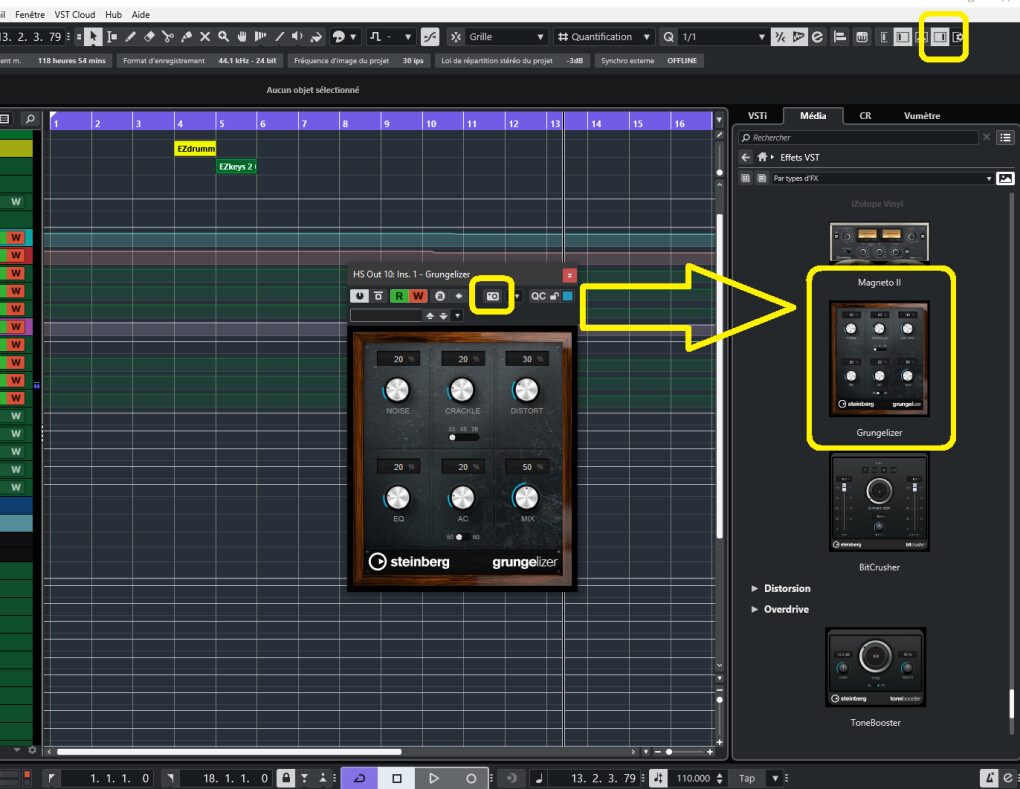
Task: Click the Grungelizer DISTORT knob
Action: (x=526, y=390)
